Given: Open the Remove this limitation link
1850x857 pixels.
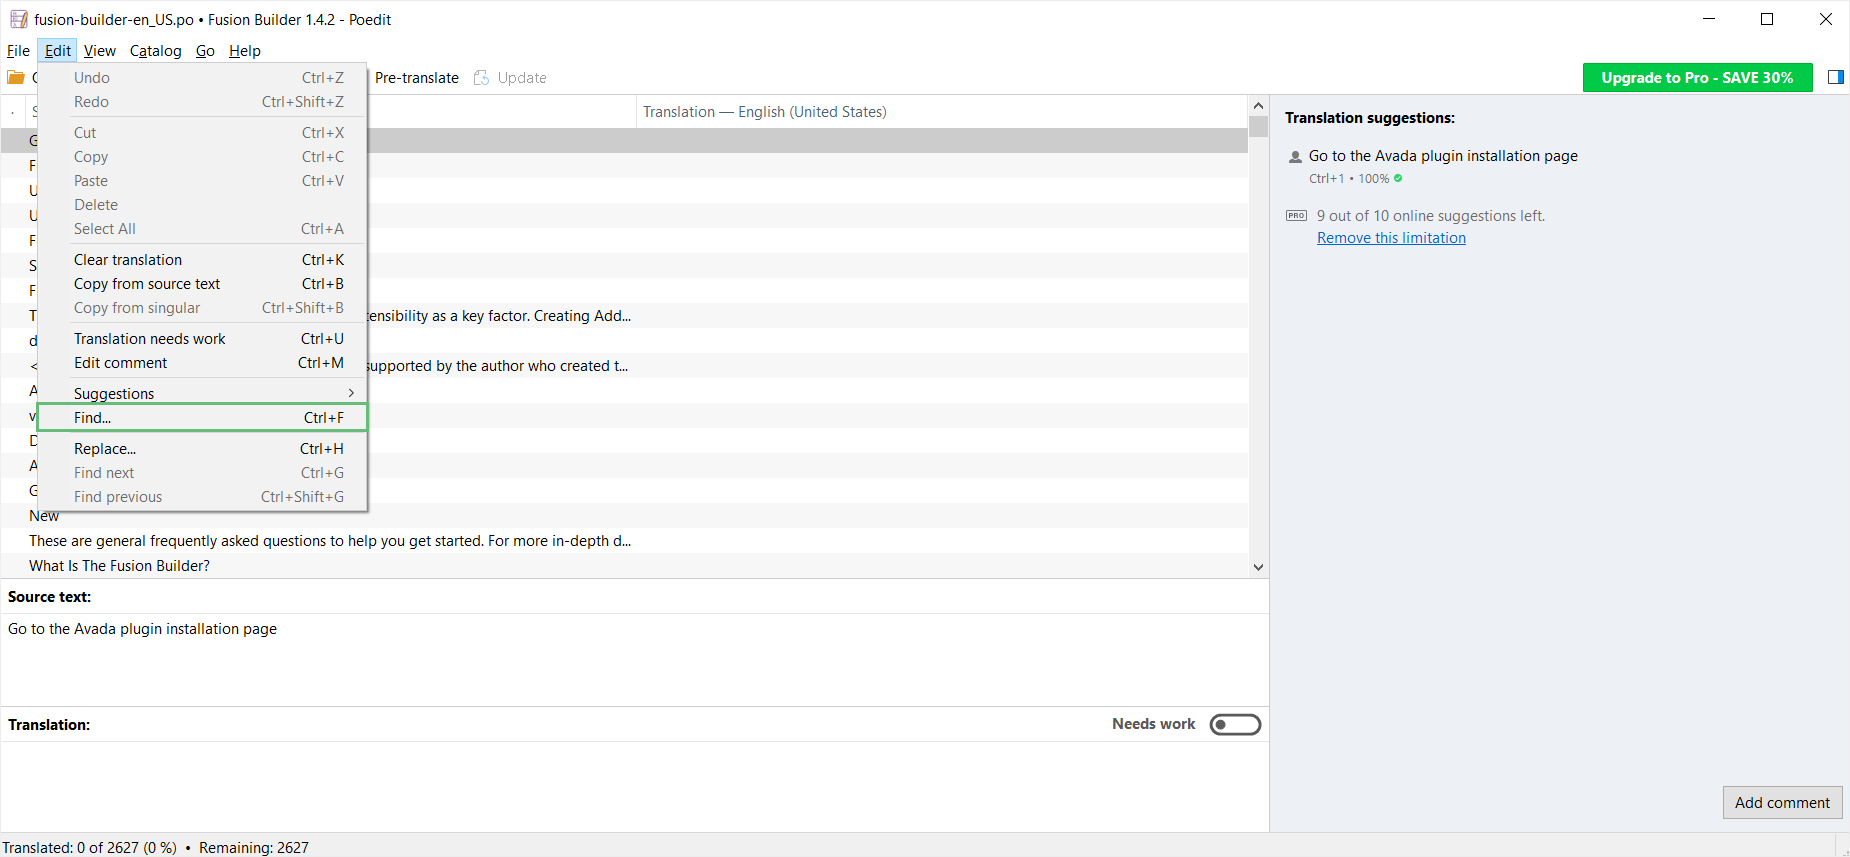Looking at the screenshot, I should pos(1391,237).
